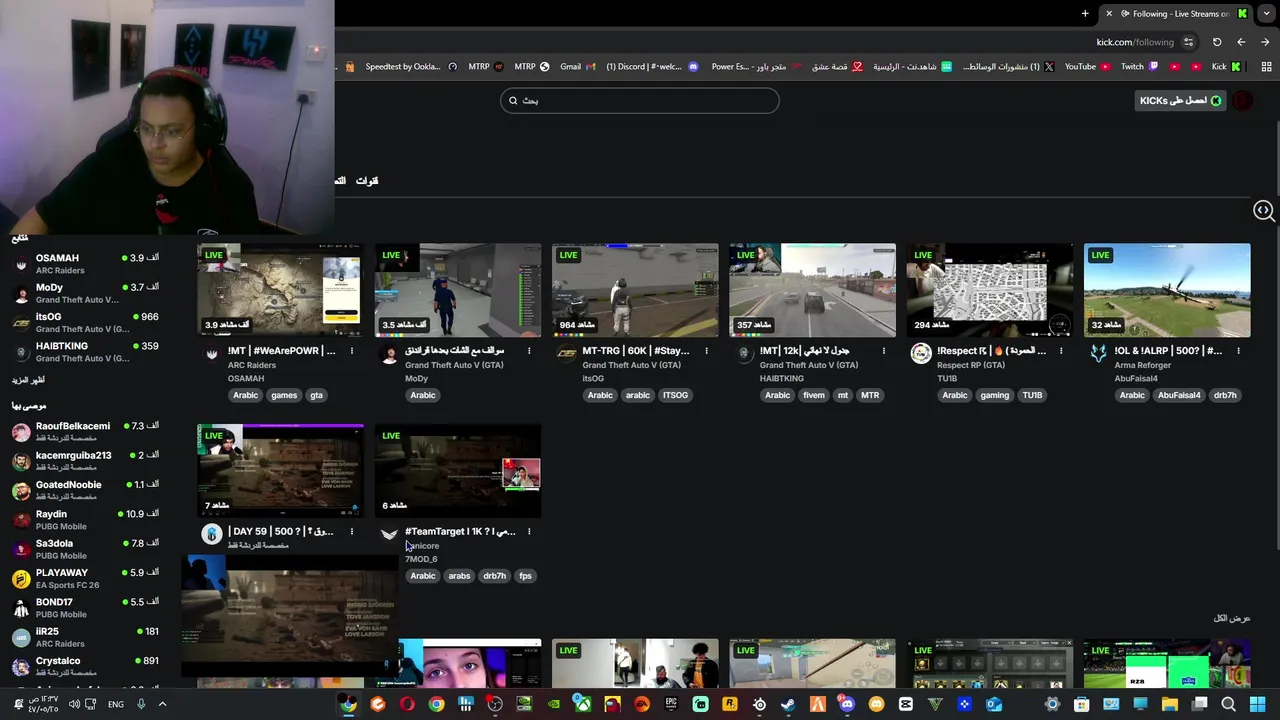Click the browser reload button

pos(1217,42)
